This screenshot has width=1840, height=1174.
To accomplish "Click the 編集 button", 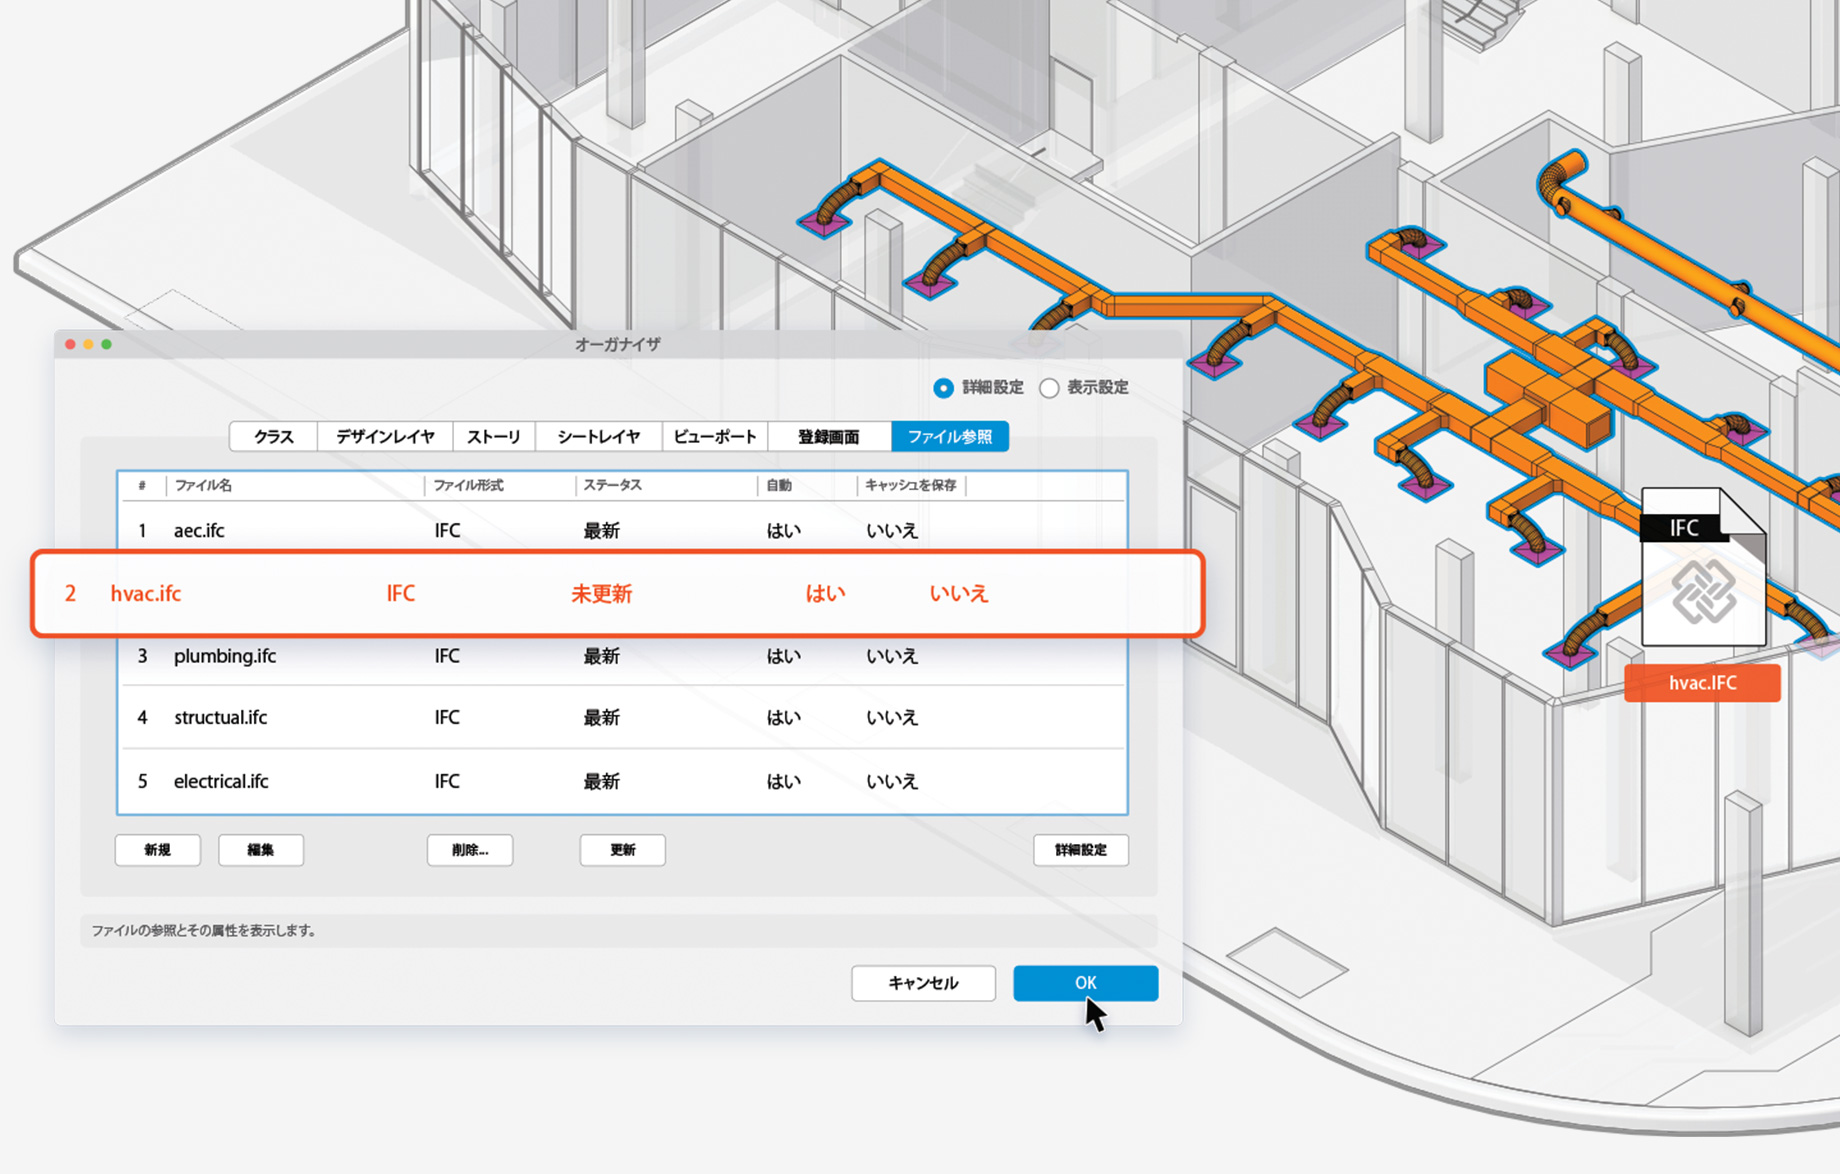I will (261, 850).
